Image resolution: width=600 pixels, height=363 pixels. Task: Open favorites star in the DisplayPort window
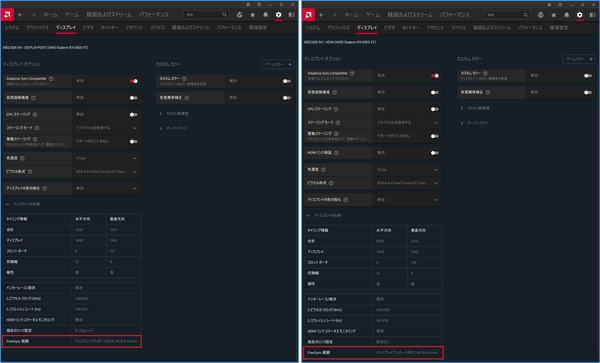point(253,15)
